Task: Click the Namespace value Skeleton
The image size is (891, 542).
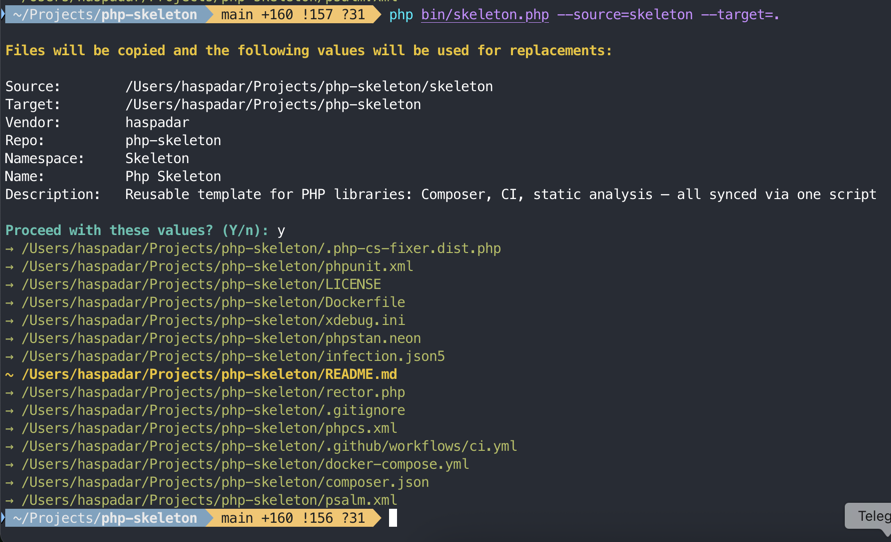Action: 157,159
